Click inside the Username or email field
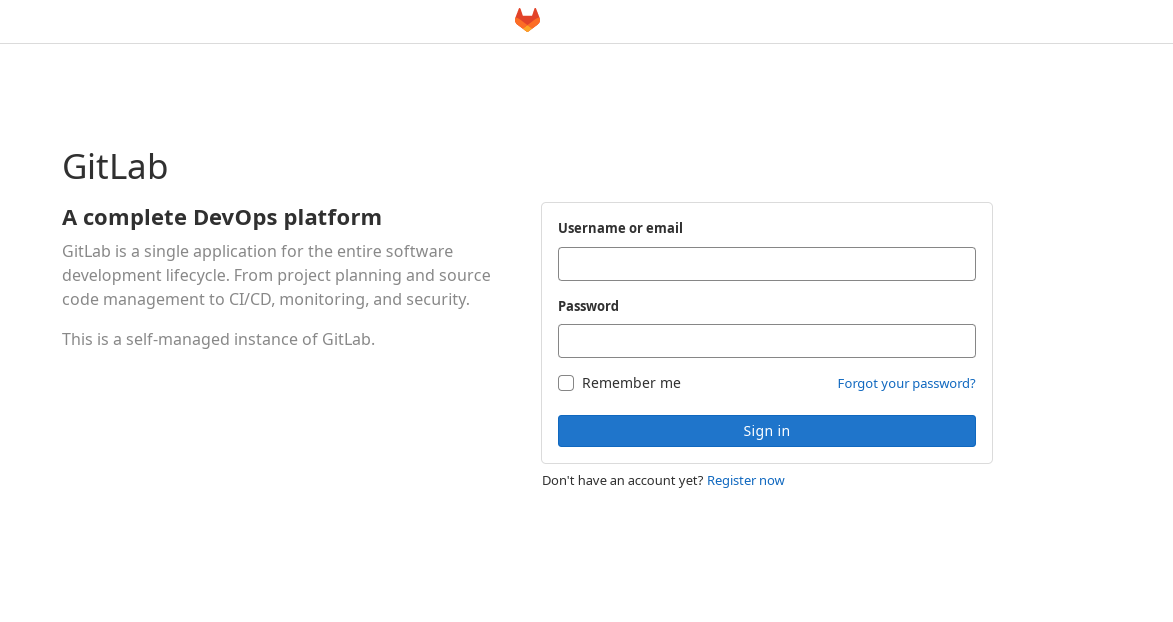 (766, 263)
